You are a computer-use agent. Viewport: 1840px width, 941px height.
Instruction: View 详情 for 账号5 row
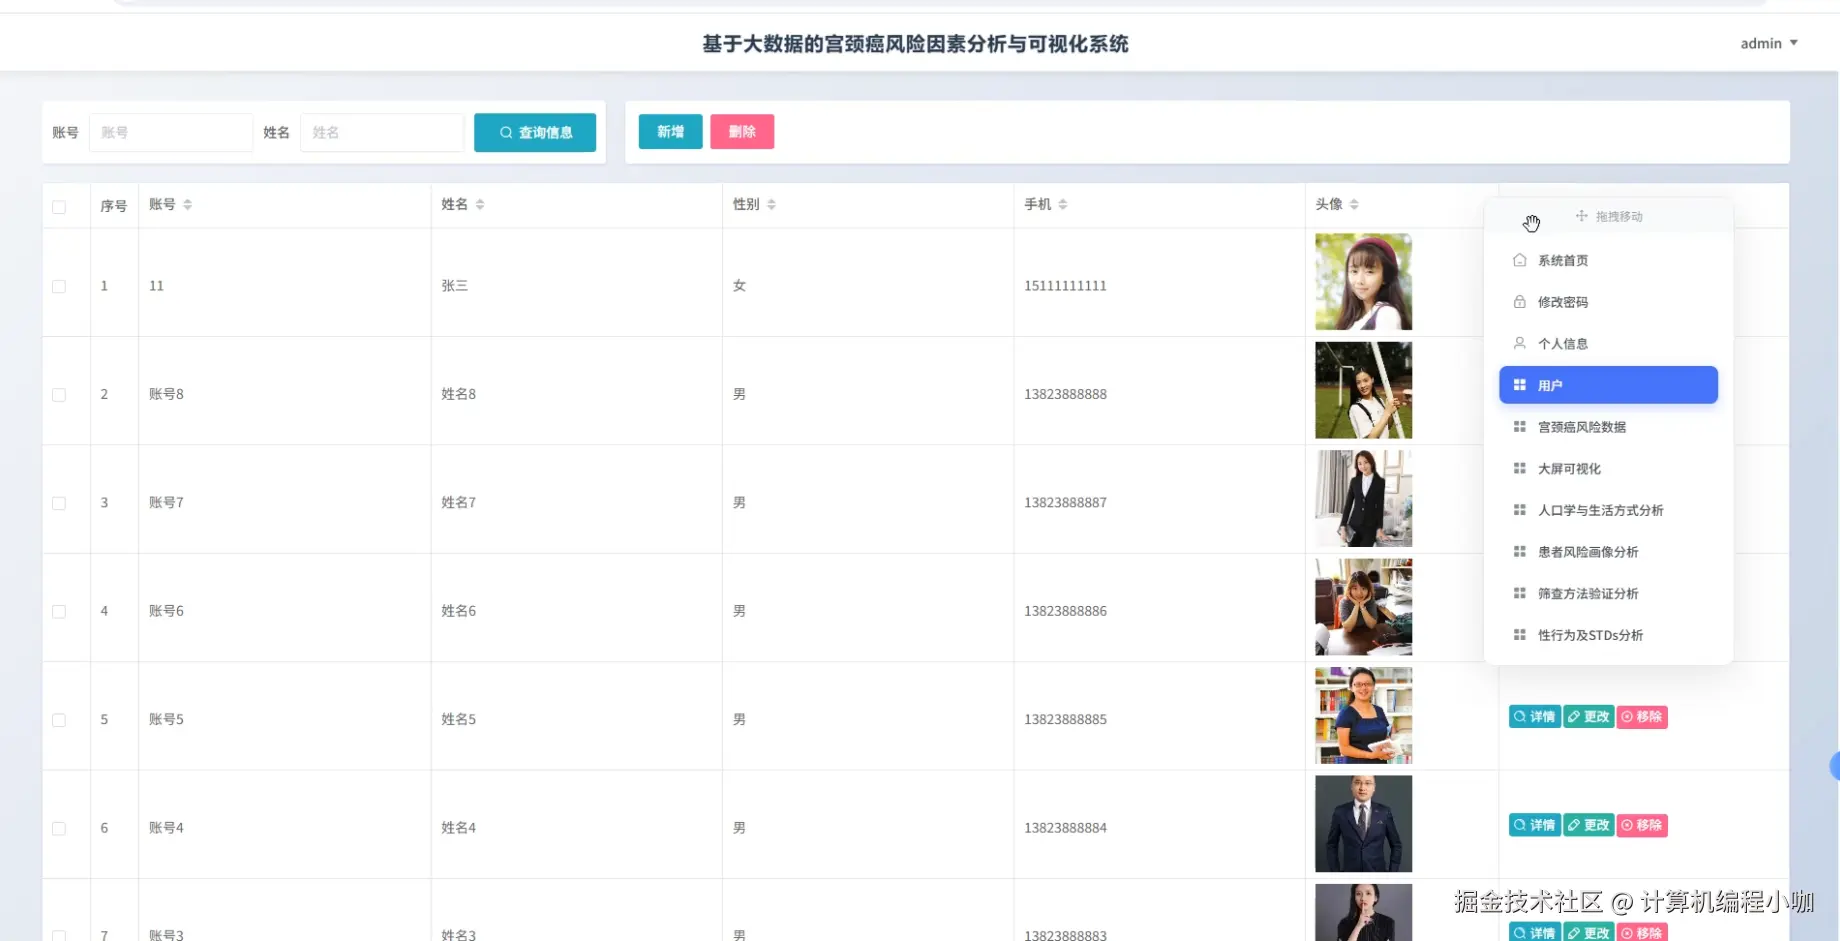click(1534, 717)
